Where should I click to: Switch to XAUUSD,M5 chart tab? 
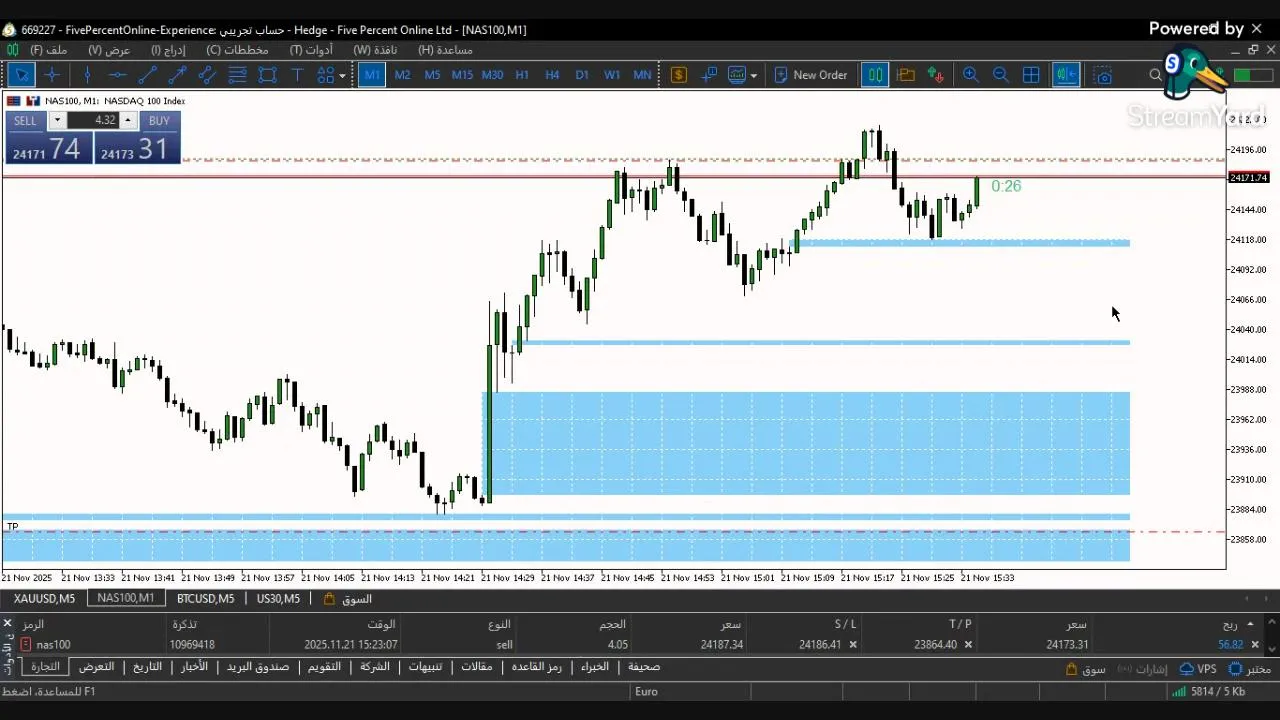(x=44, y=598)
